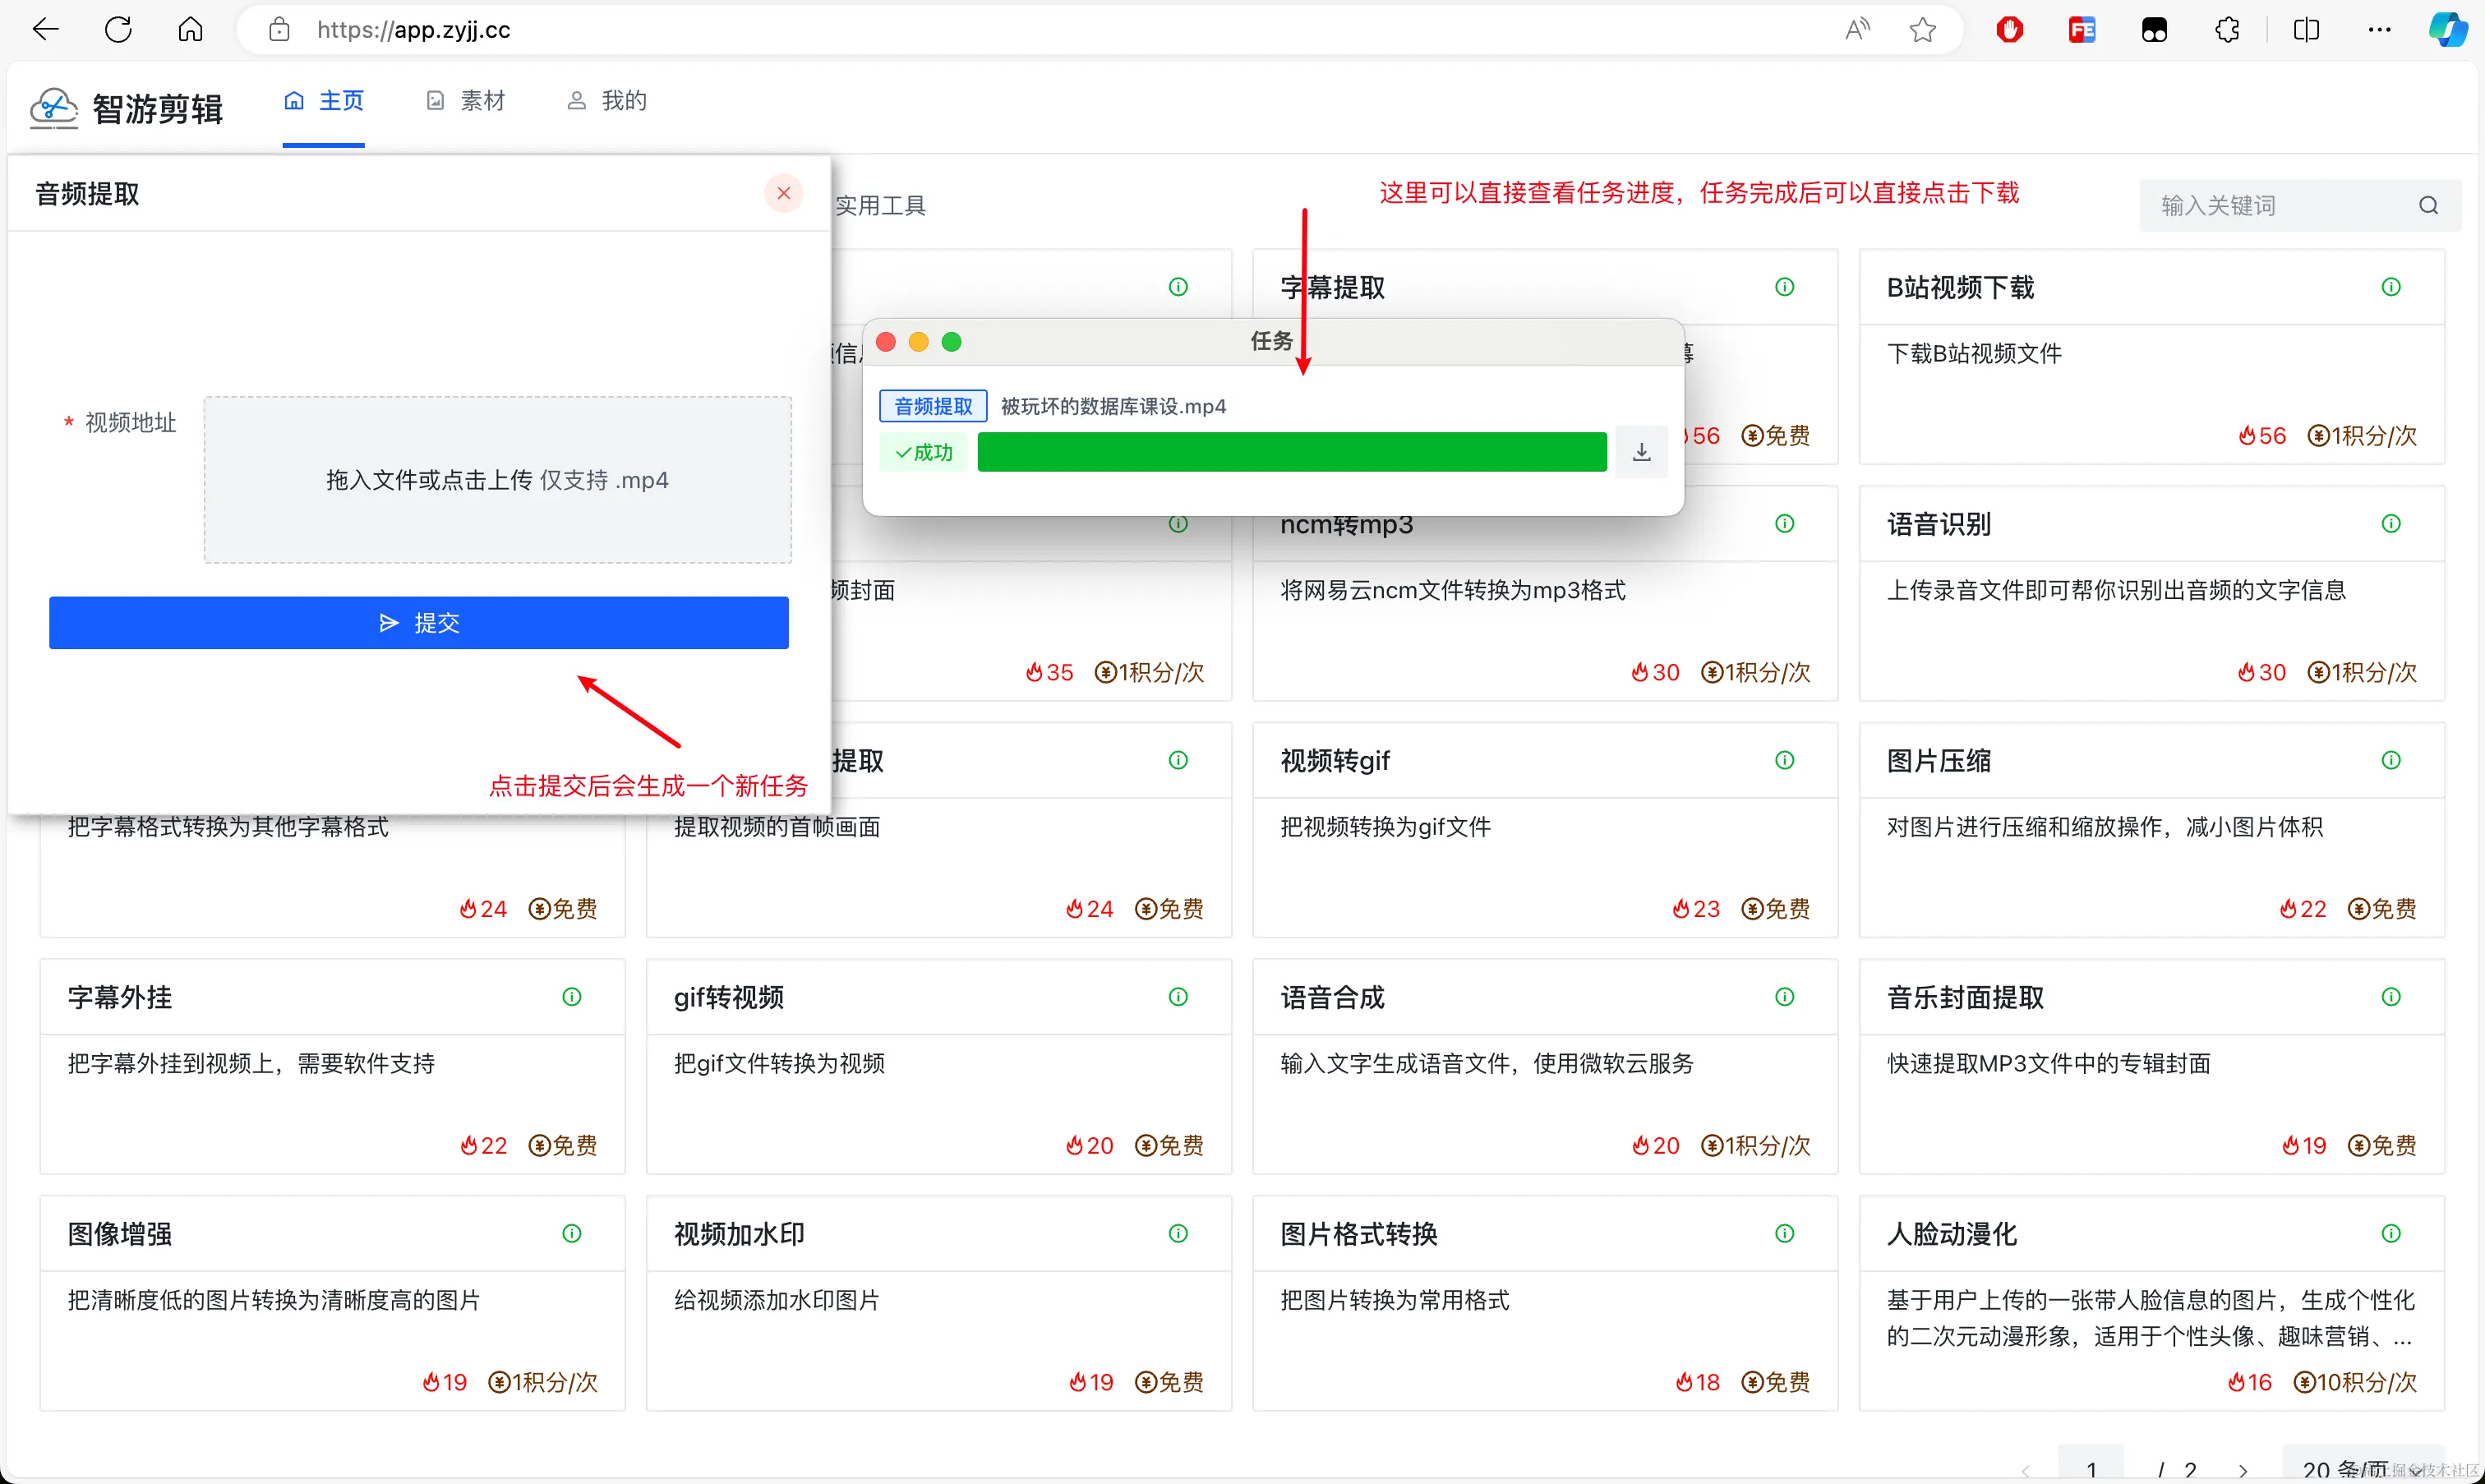Click info icon on B站视频下载 card
Viewport: 2485px width, 1484px height.
(x=2390, y=287)
